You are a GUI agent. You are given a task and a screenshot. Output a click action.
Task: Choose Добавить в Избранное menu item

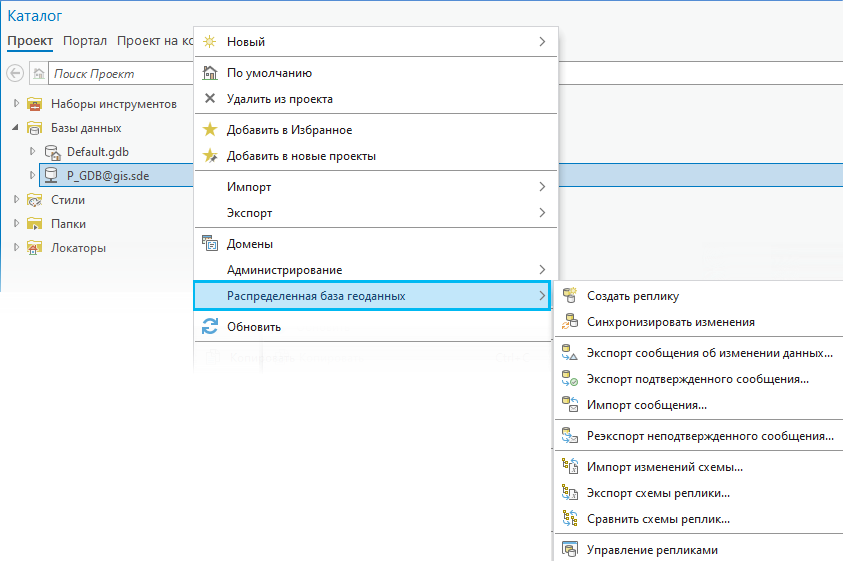coord(376,130)
